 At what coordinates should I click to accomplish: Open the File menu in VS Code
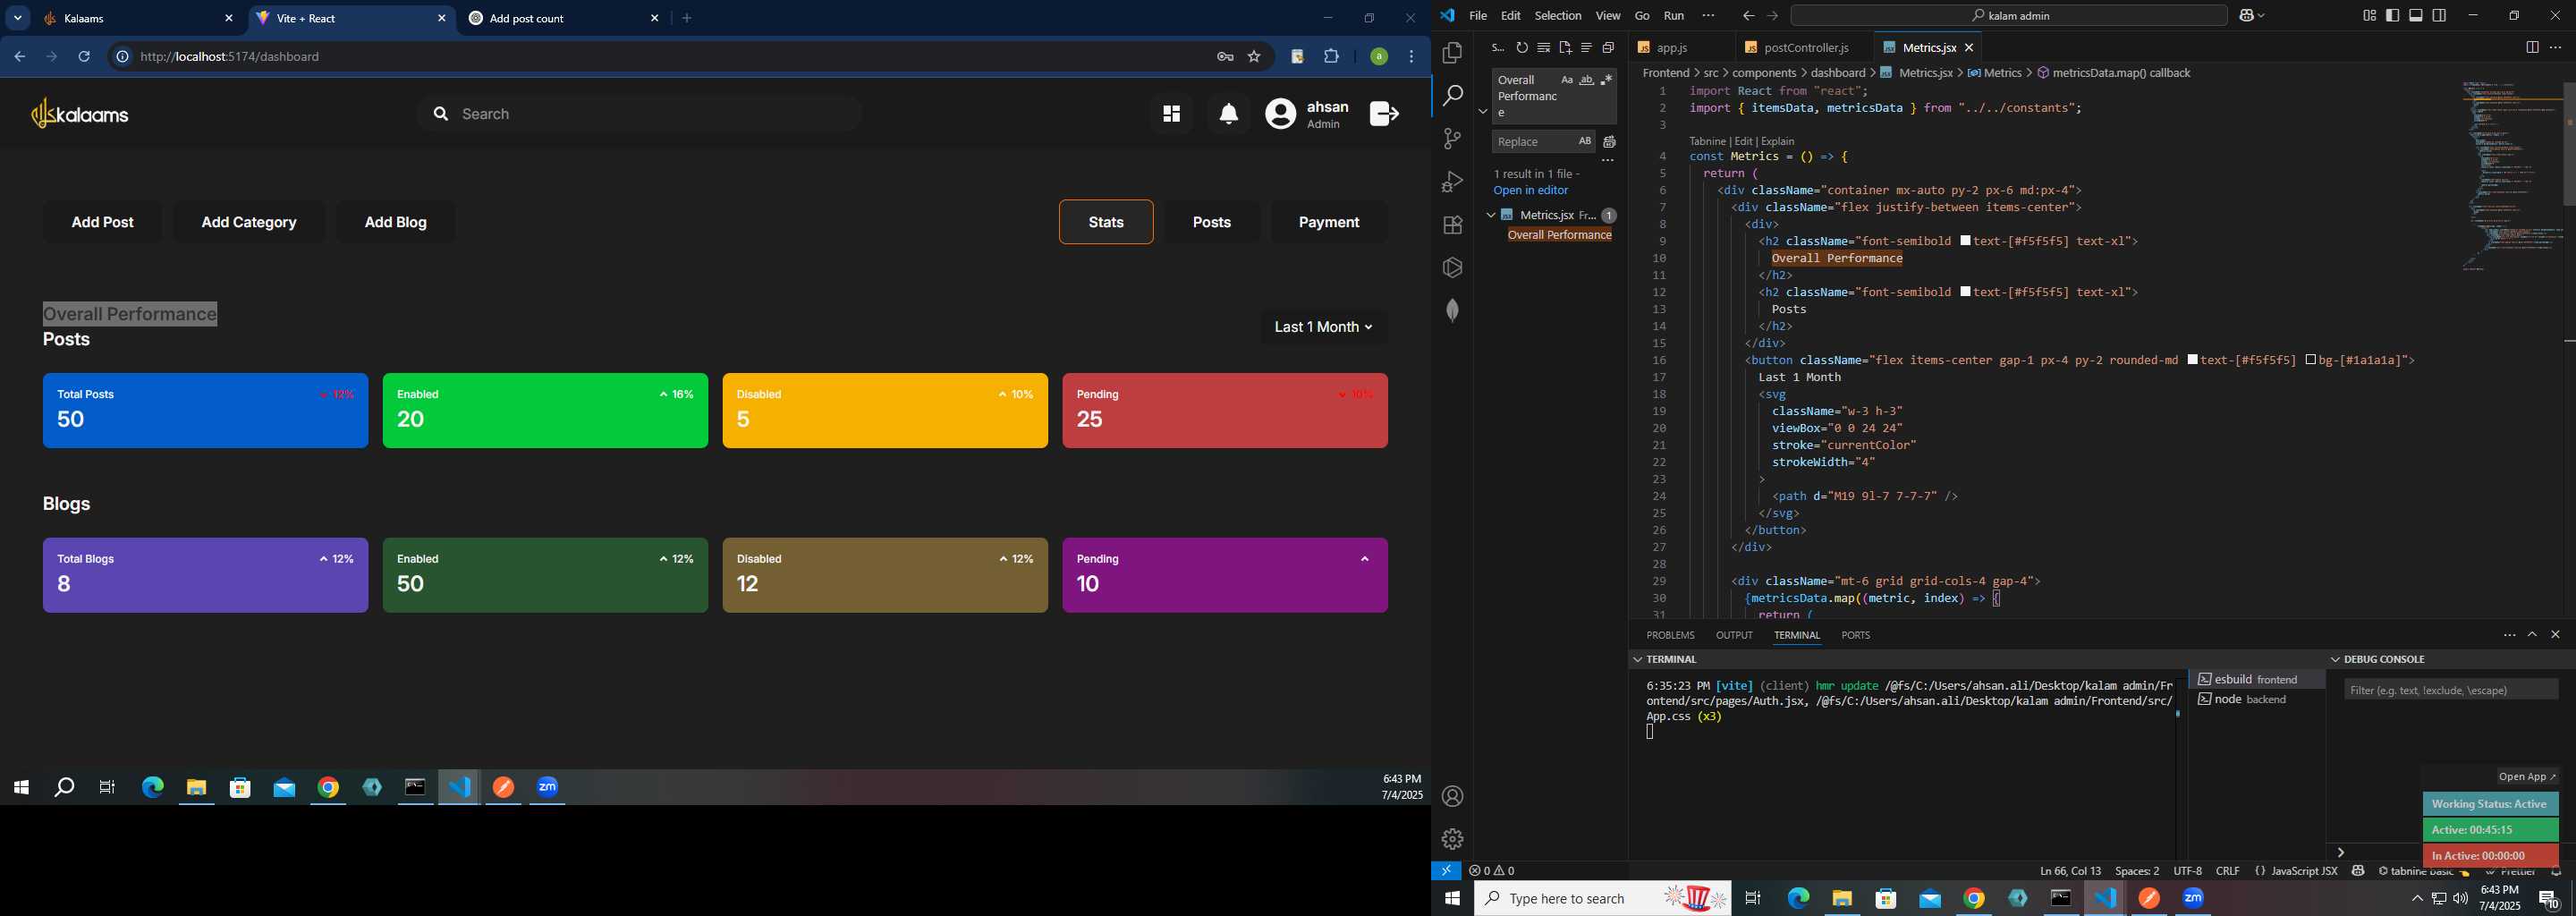click(x=1478, y=16)
